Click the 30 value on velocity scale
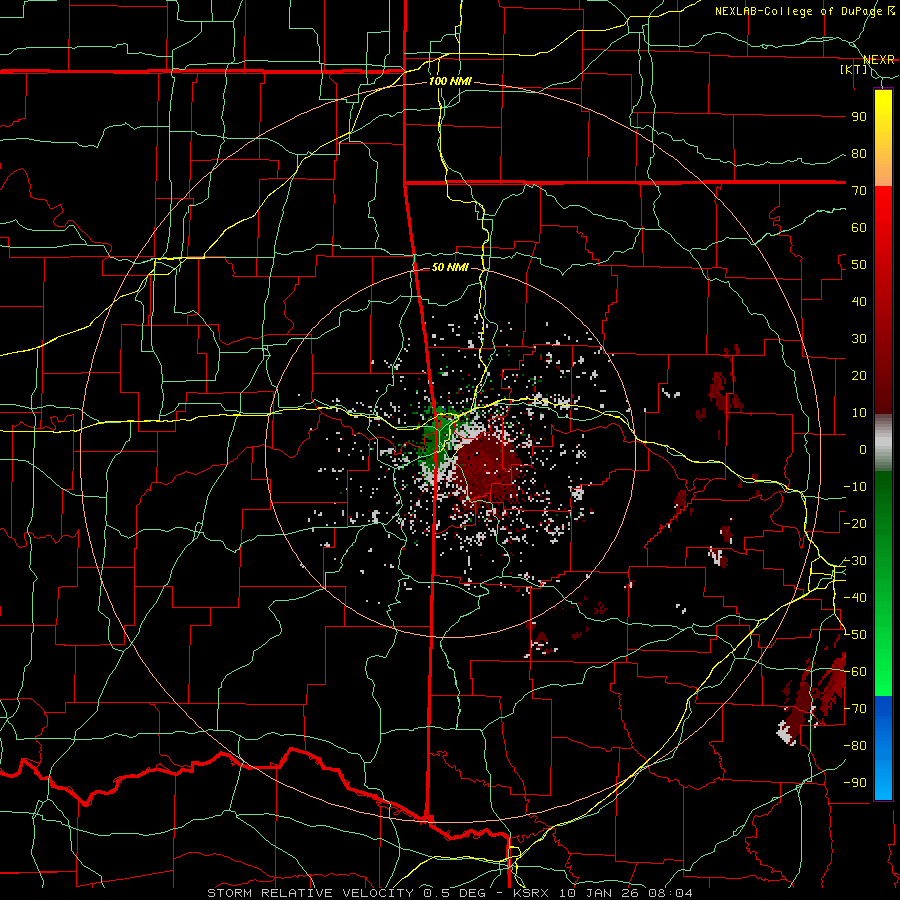Image resolution: width=900 pixels, height=900 pixels. tap(859, 339)
